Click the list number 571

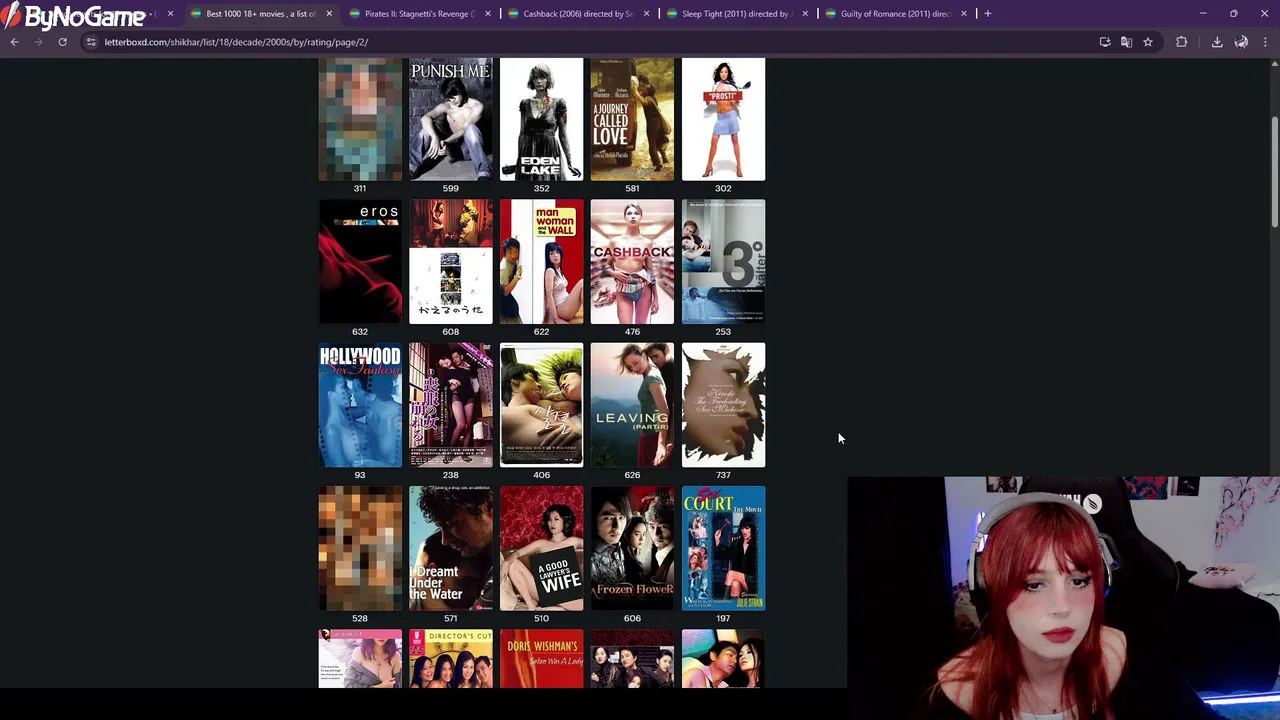point(450,618)
